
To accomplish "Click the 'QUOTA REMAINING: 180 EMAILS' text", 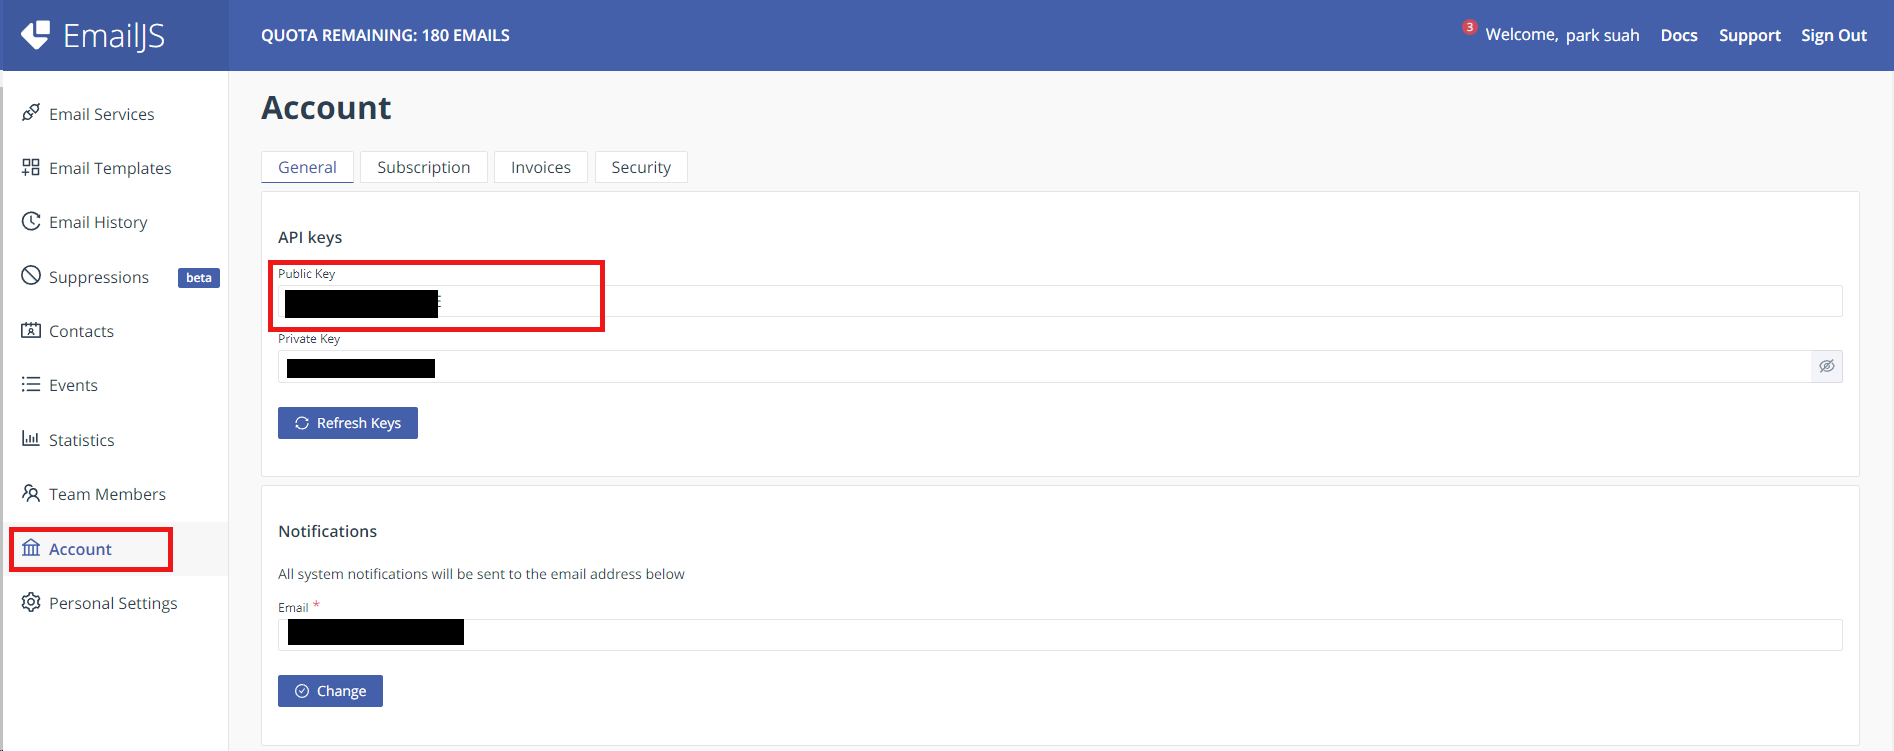I will [x=385, y=35].
